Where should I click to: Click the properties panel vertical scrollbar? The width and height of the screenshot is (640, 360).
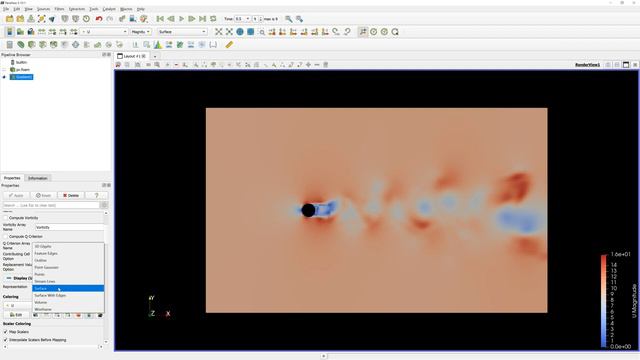[106, 278]
